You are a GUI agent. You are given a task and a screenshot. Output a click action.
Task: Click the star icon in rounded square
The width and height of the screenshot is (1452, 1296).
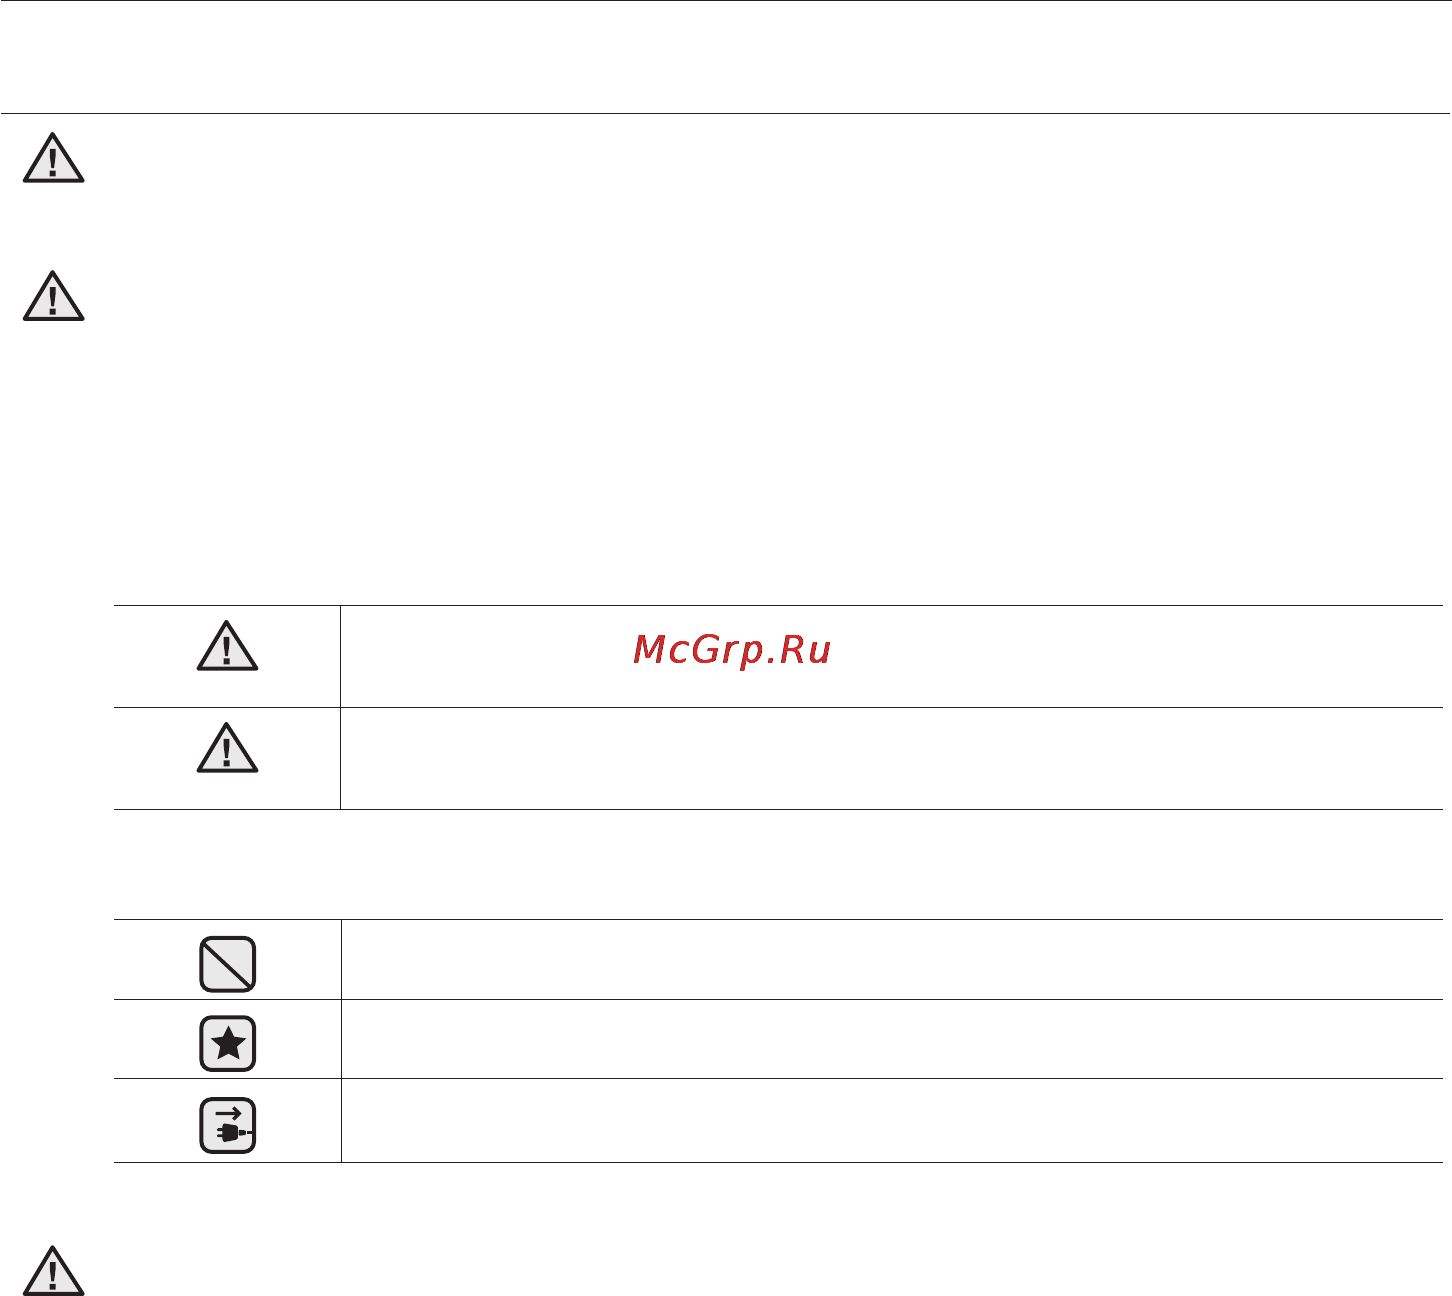pyautogui.click(x=228, y=1044)
